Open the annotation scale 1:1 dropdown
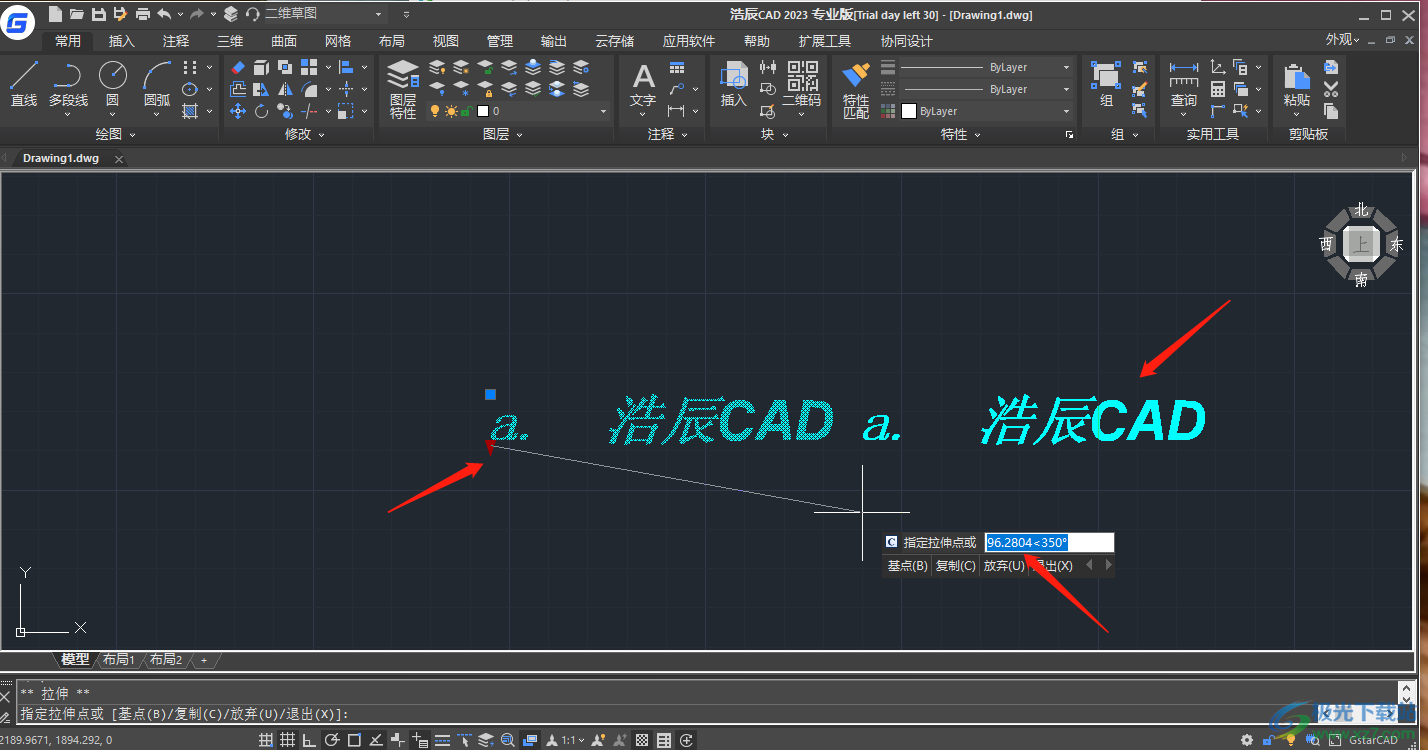 click(571, 740)
